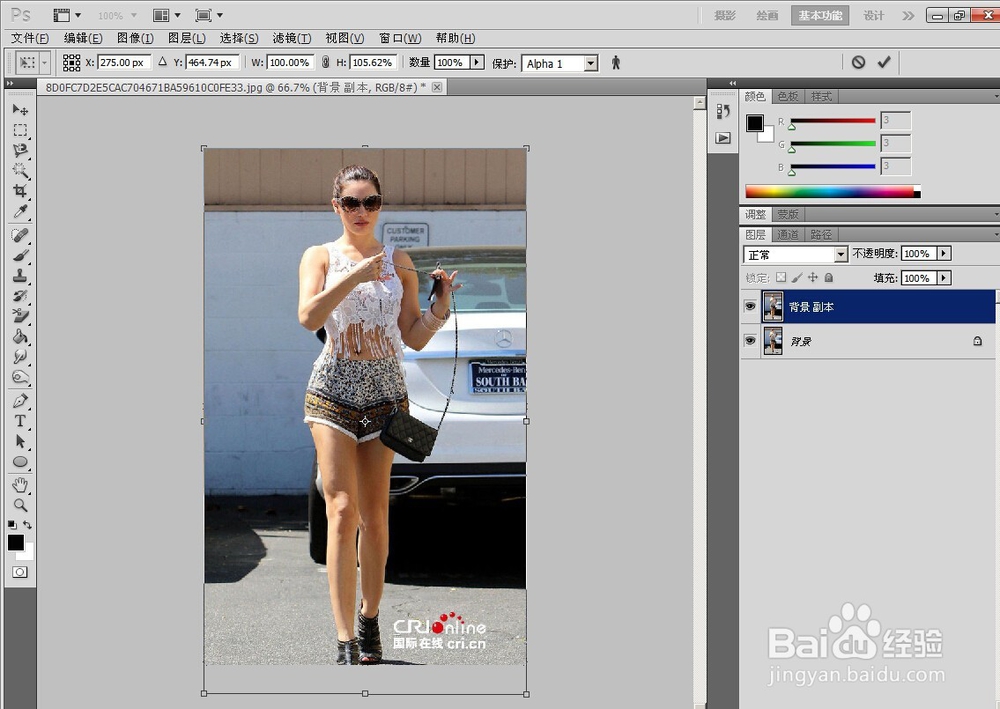Select the Hand tool

tap(20, 485)
